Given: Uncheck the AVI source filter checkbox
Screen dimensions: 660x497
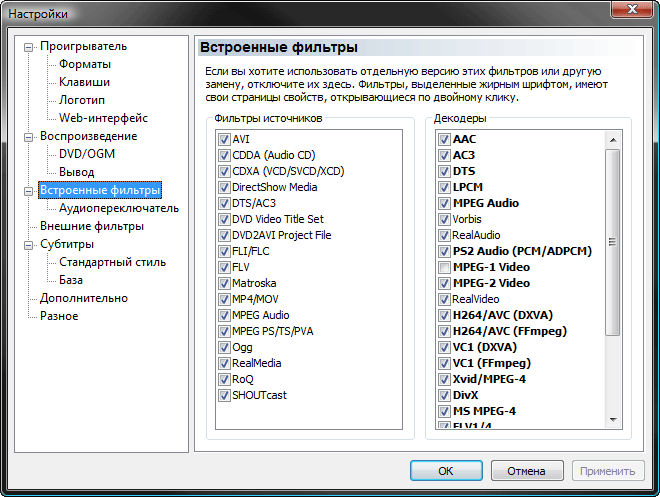Looking at the screenshot, I should (224, 139).
